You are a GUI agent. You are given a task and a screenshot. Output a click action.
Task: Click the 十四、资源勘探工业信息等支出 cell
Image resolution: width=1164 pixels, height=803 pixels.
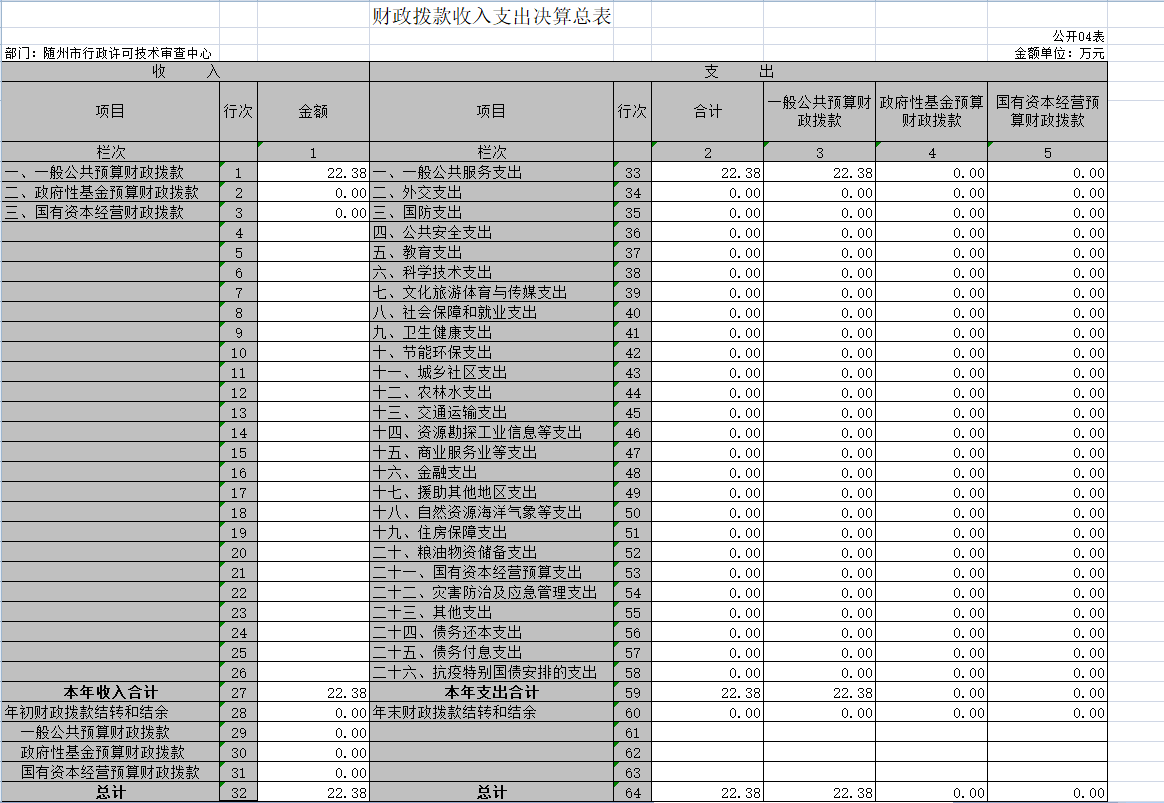(477, 433)
